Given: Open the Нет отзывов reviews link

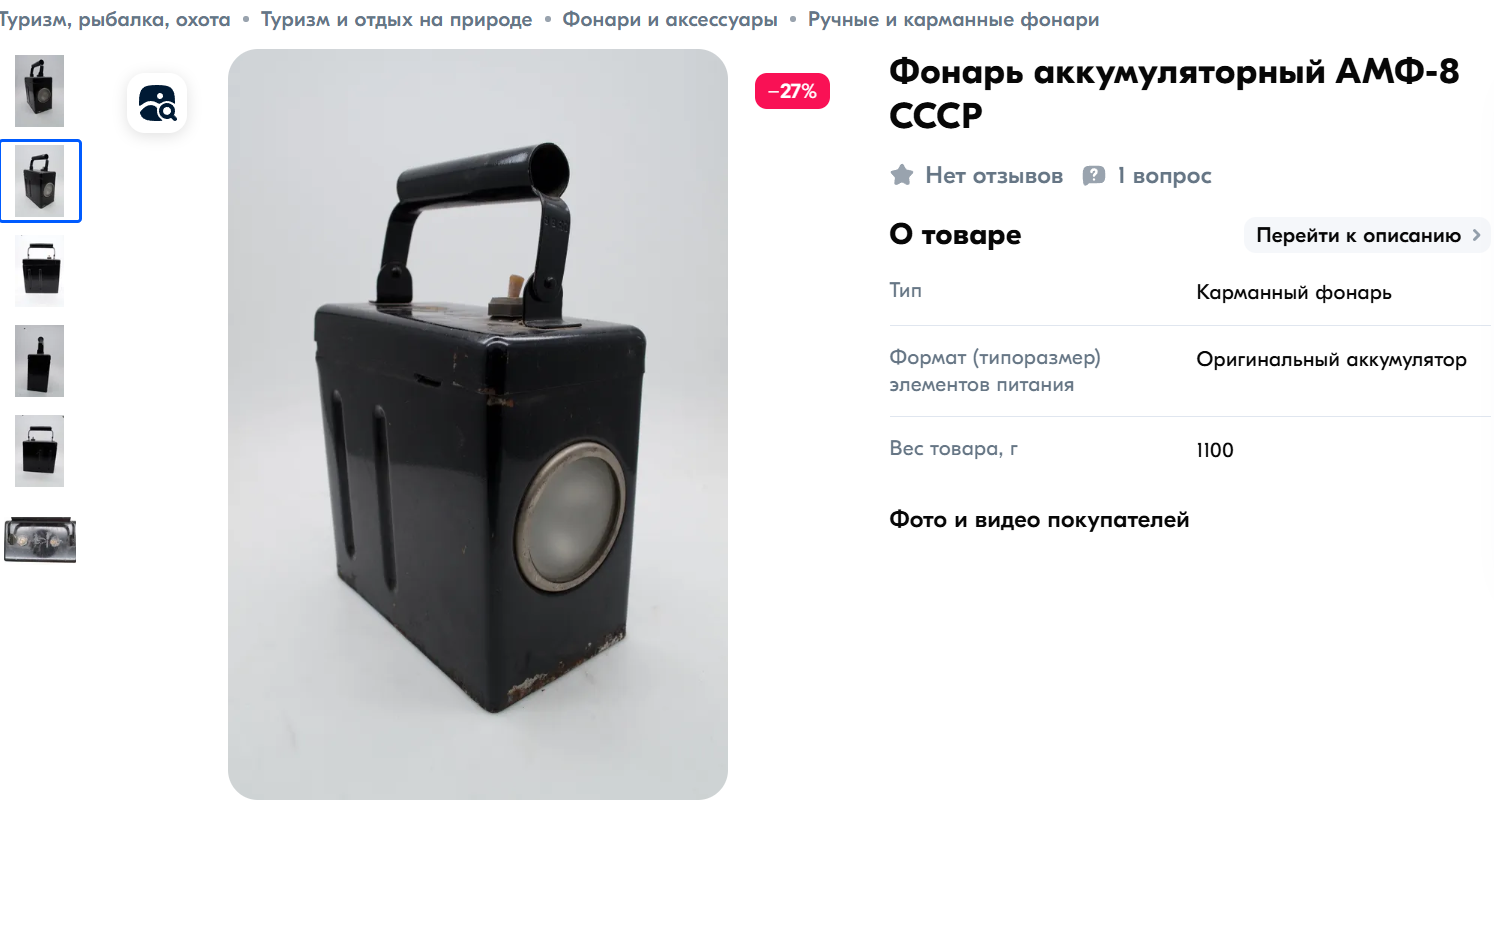Looking at the screenshot, I should click(994, 176).
